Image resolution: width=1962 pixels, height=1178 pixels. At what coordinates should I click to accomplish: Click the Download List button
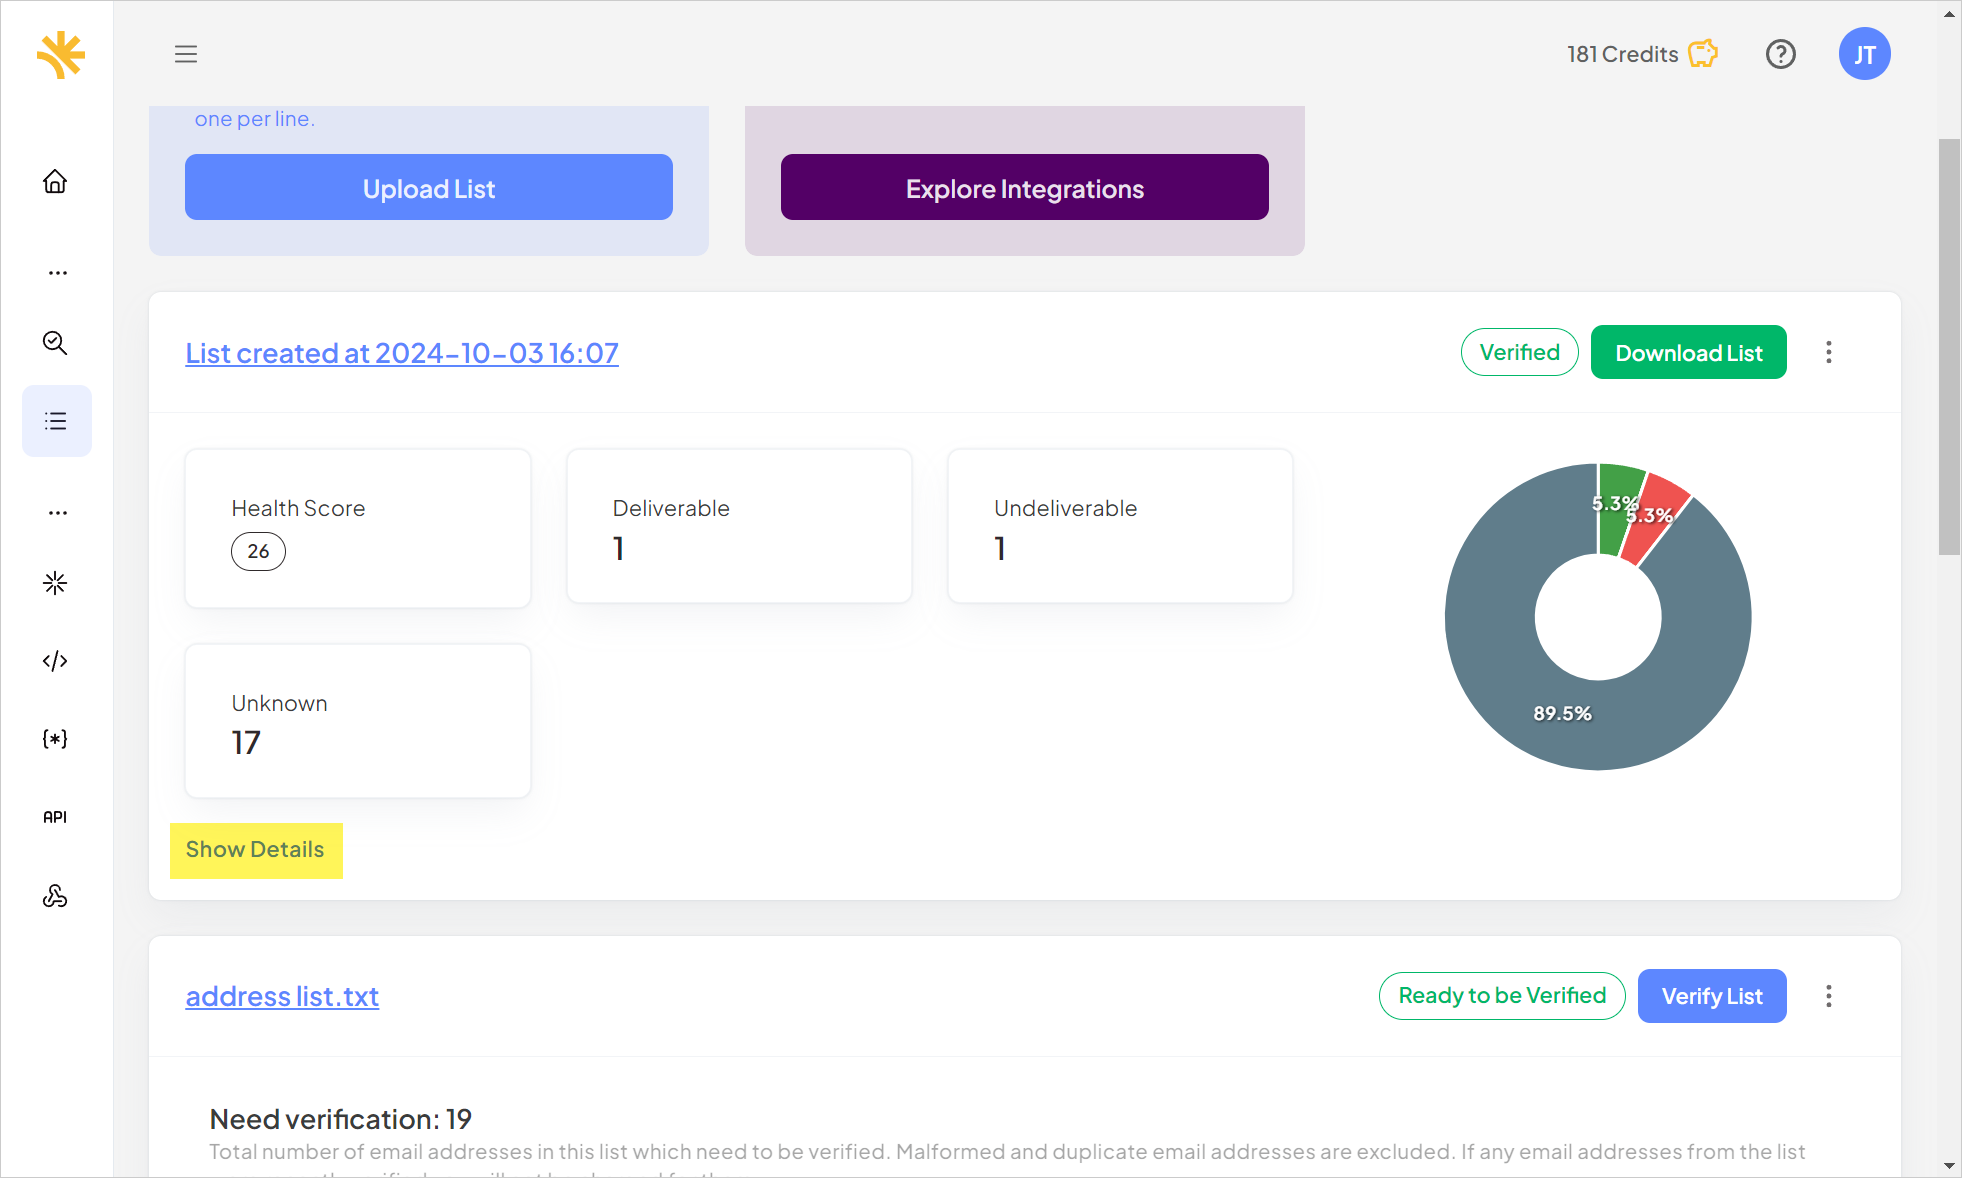pos(1689,353)
